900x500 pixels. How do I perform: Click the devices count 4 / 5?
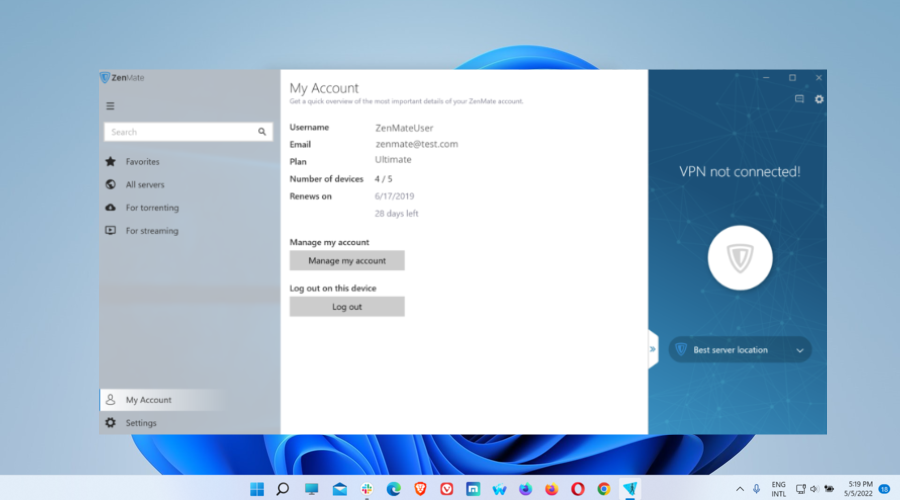pyautogui.click(x=383, y=179)
